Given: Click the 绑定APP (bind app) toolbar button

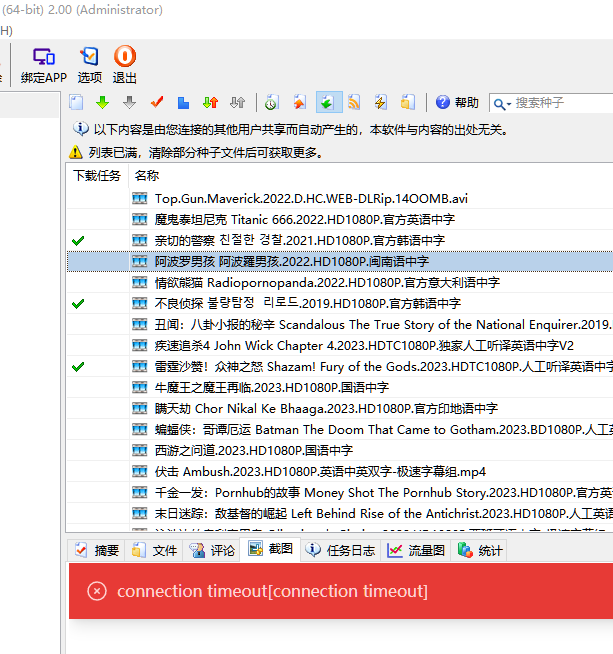Looking at the screenshot, I should pos(44,65).
